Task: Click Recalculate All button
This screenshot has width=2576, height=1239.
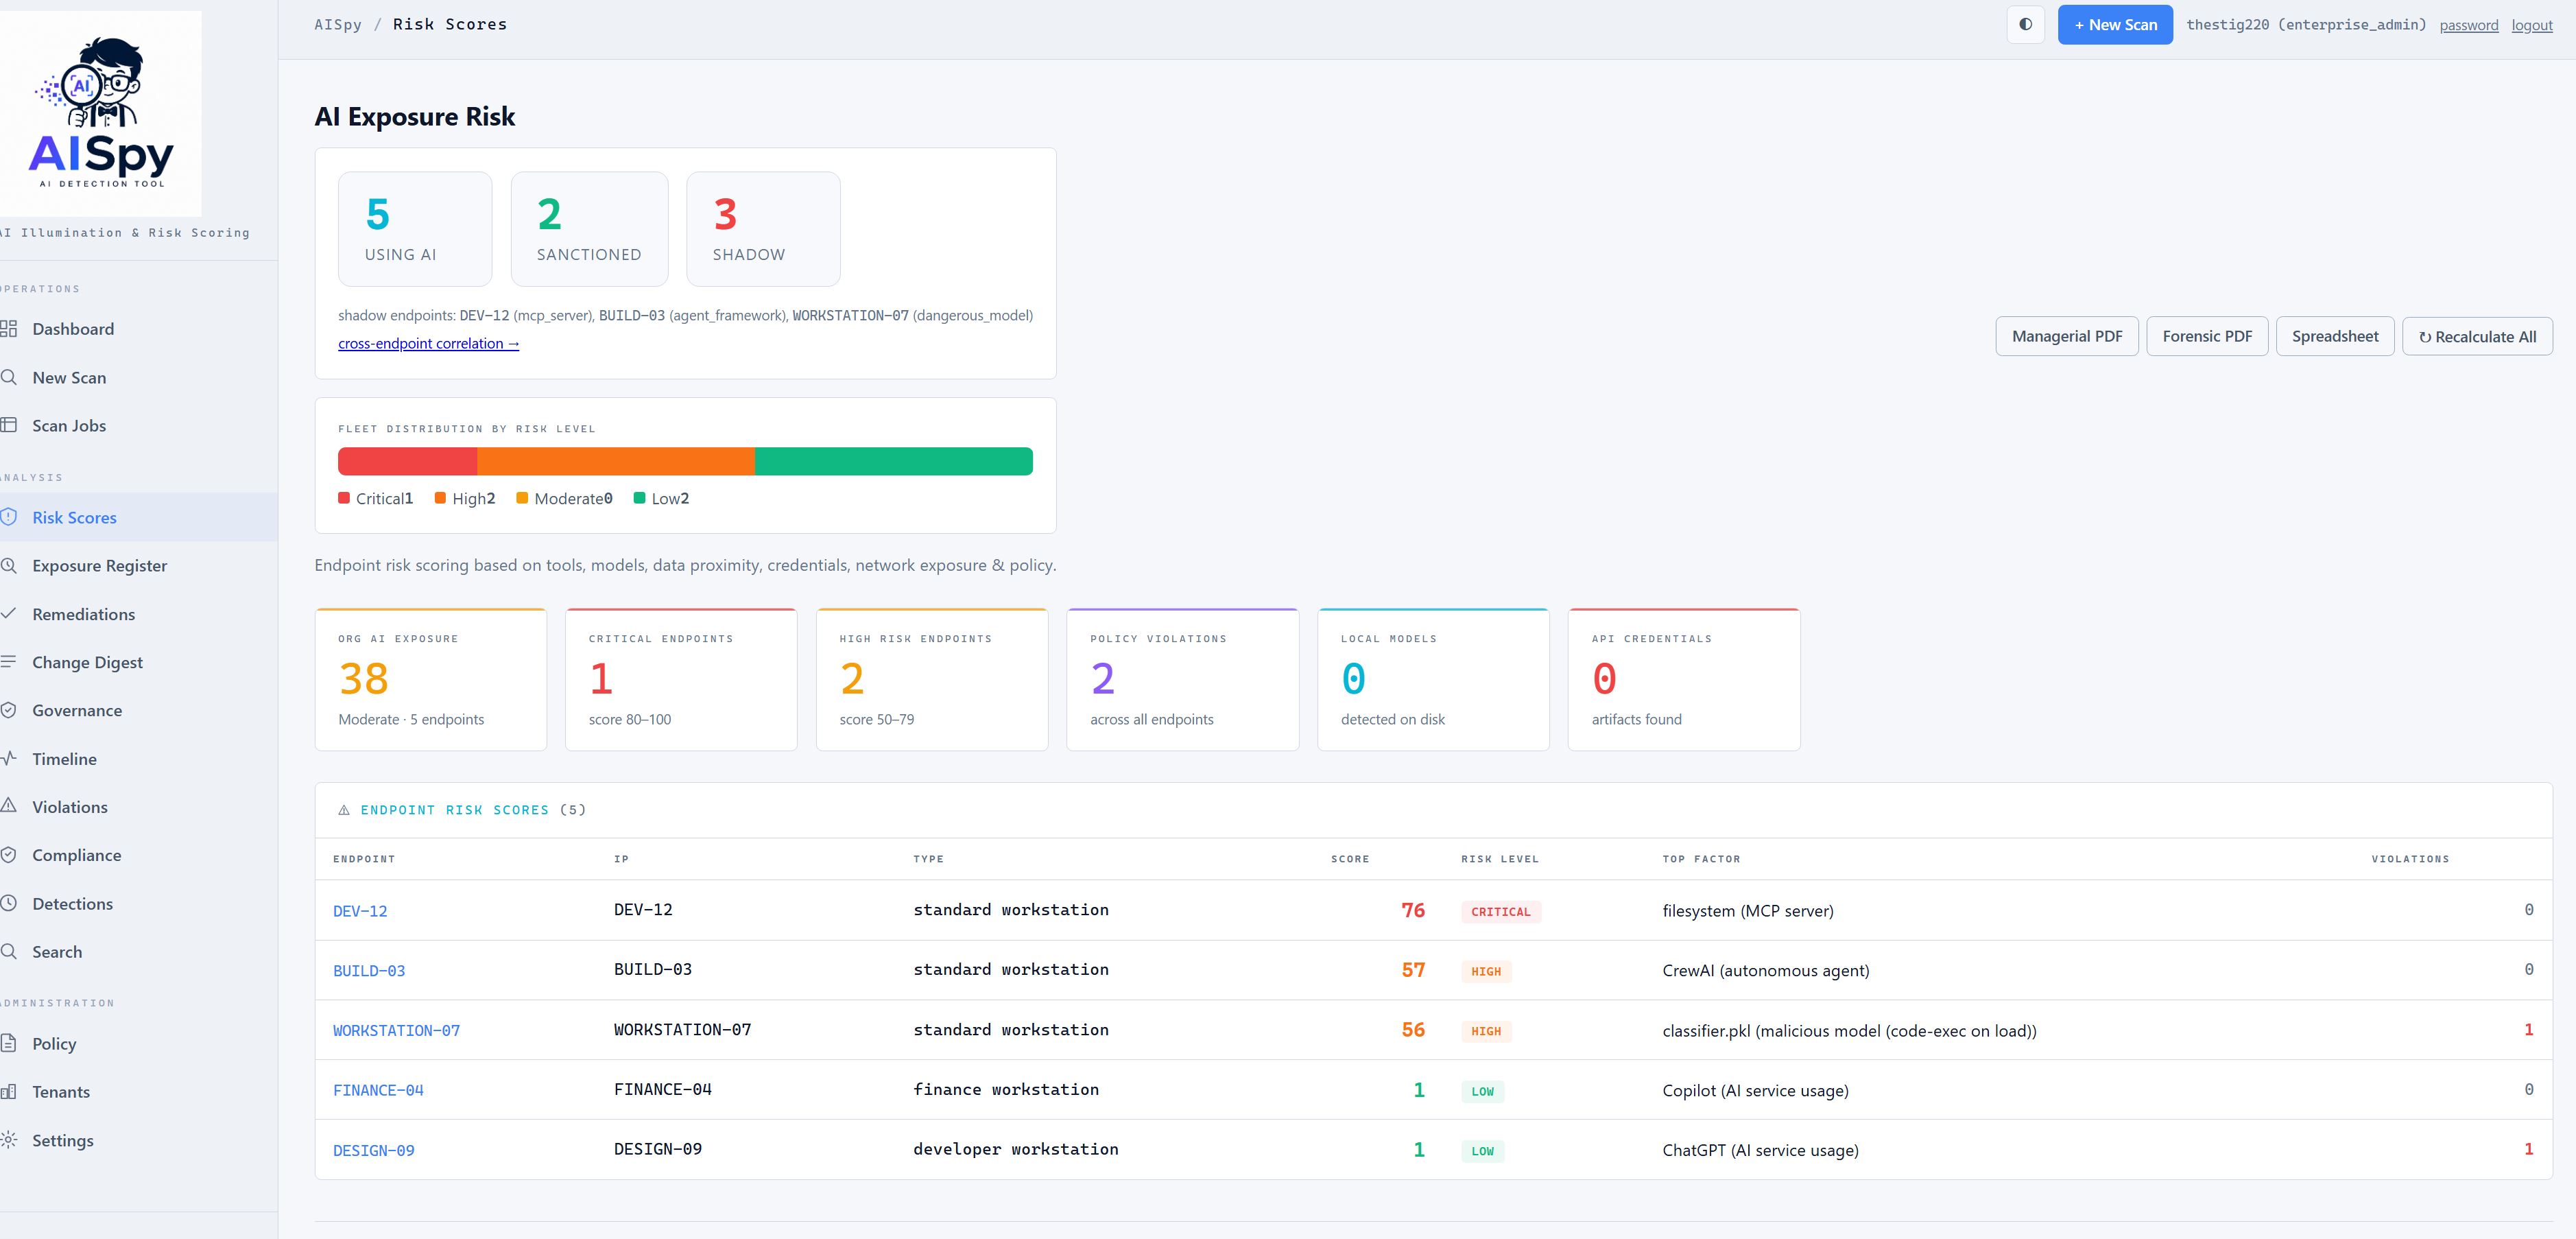Action: tap(2477, 336)
